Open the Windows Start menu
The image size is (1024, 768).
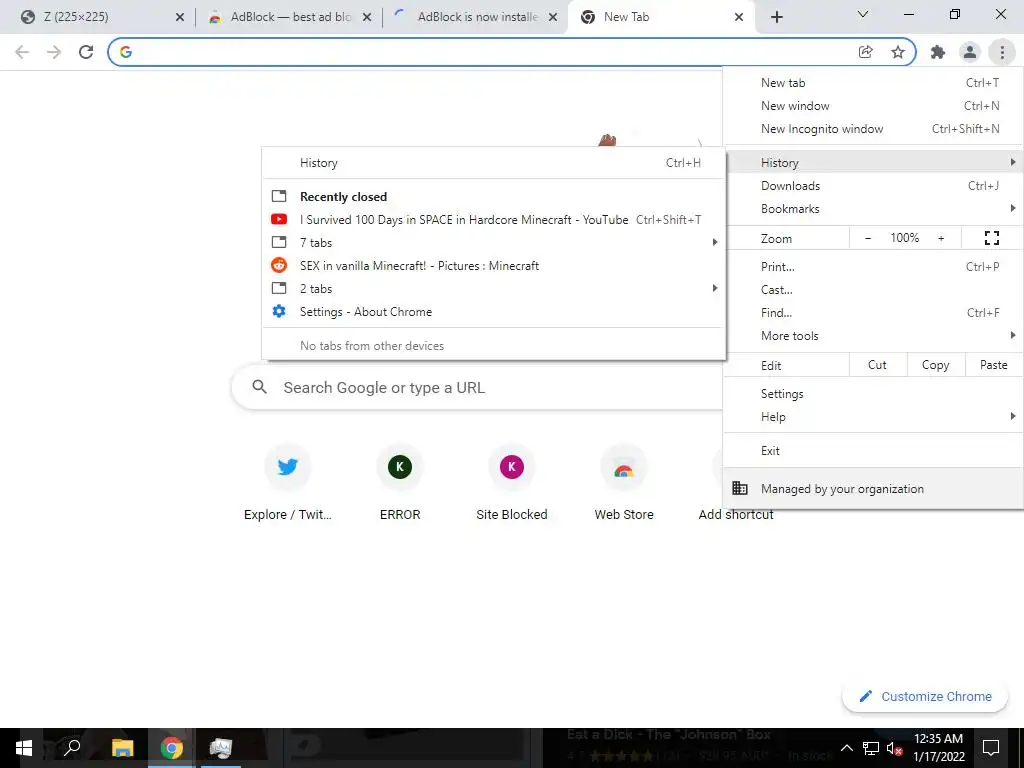pyautogui.click(x=24, y=748)
